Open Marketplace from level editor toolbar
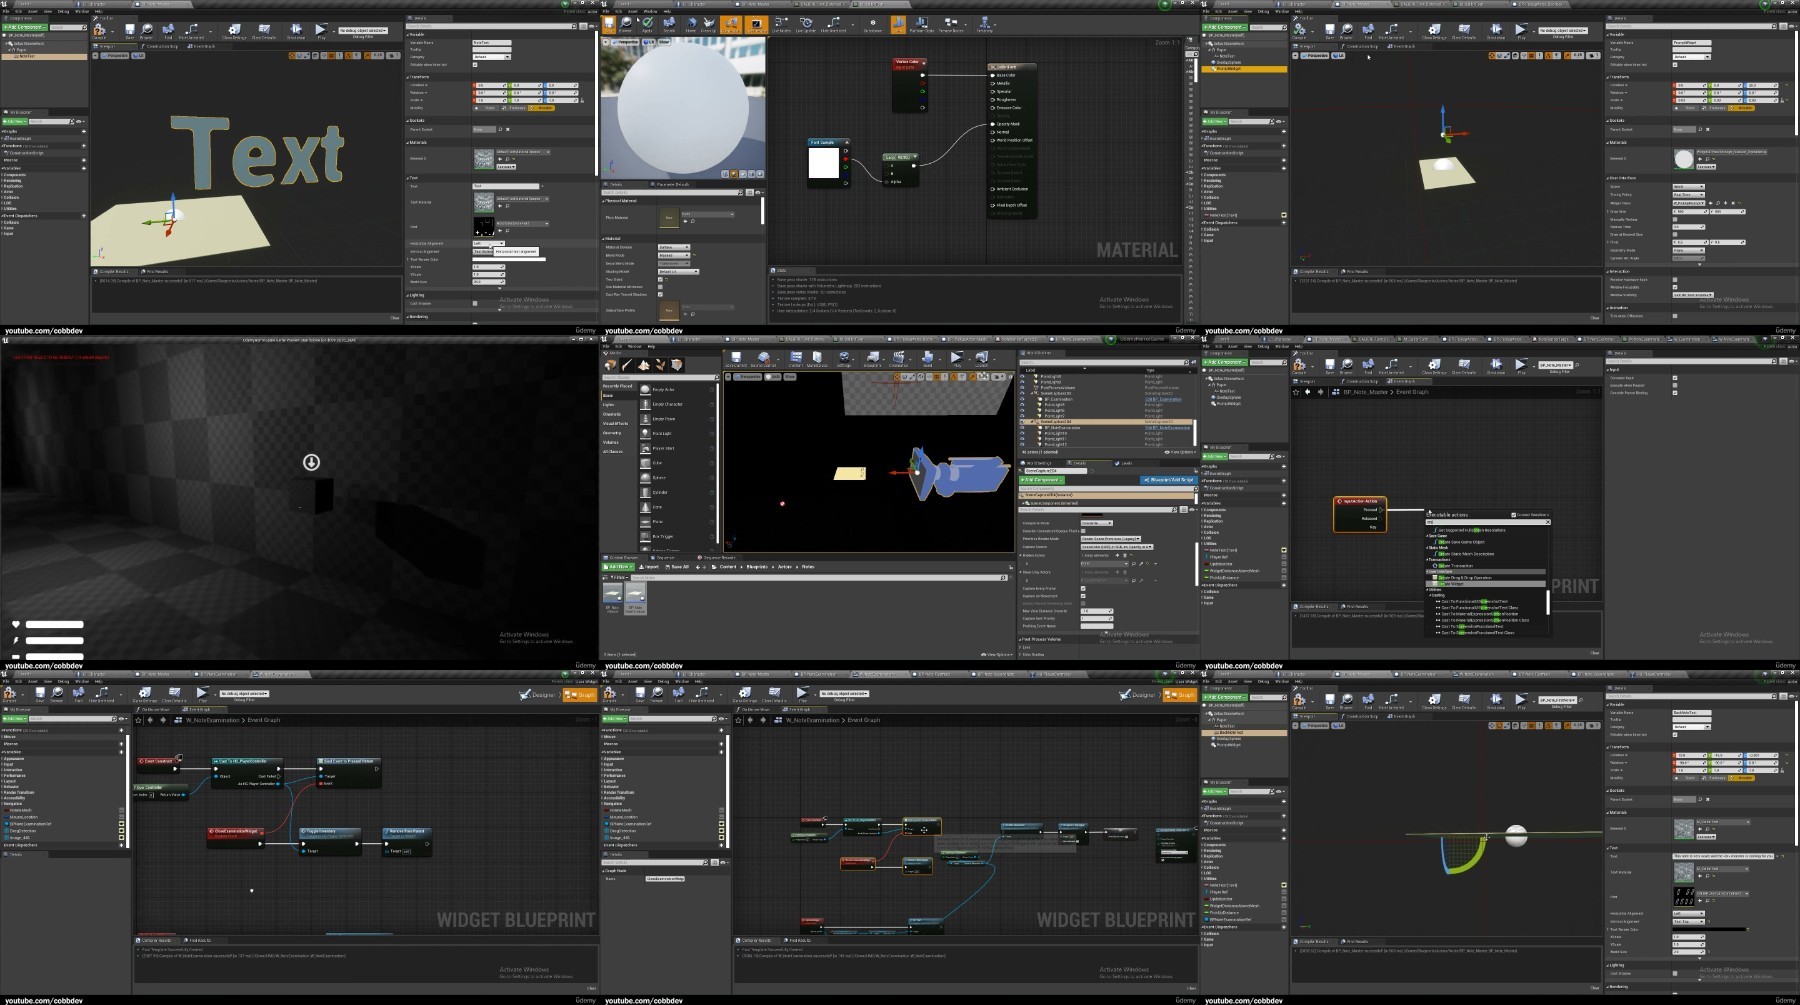 817,359
